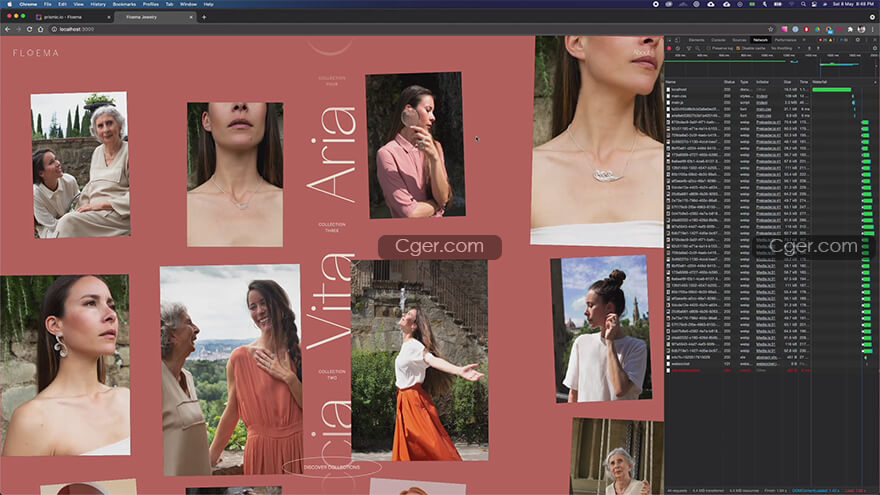Open the Profiles menu

pos(150,4)
